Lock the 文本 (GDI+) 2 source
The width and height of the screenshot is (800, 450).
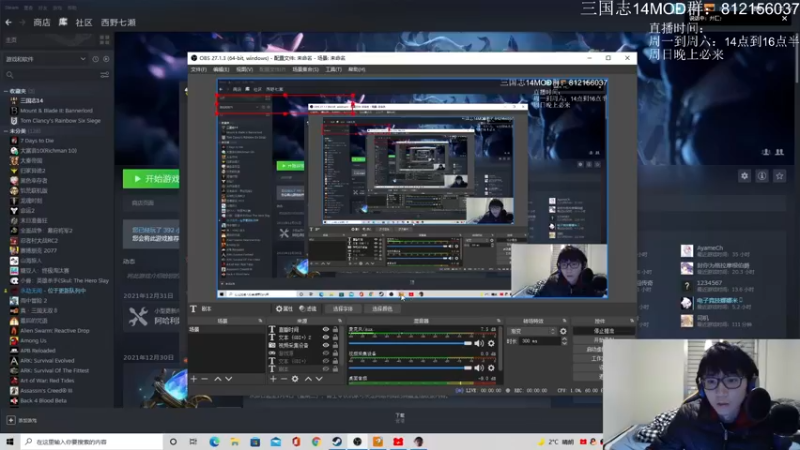tap(335, 337)
